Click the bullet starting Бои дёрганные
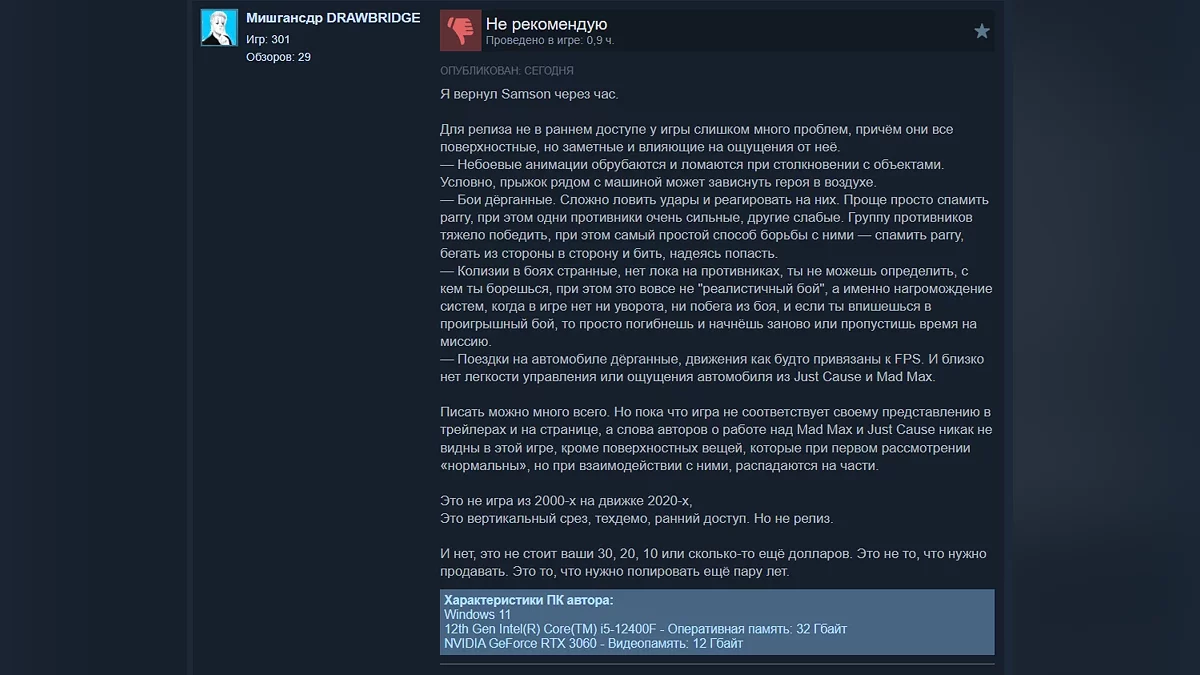1200x675 pixels. tap(714, 226)
